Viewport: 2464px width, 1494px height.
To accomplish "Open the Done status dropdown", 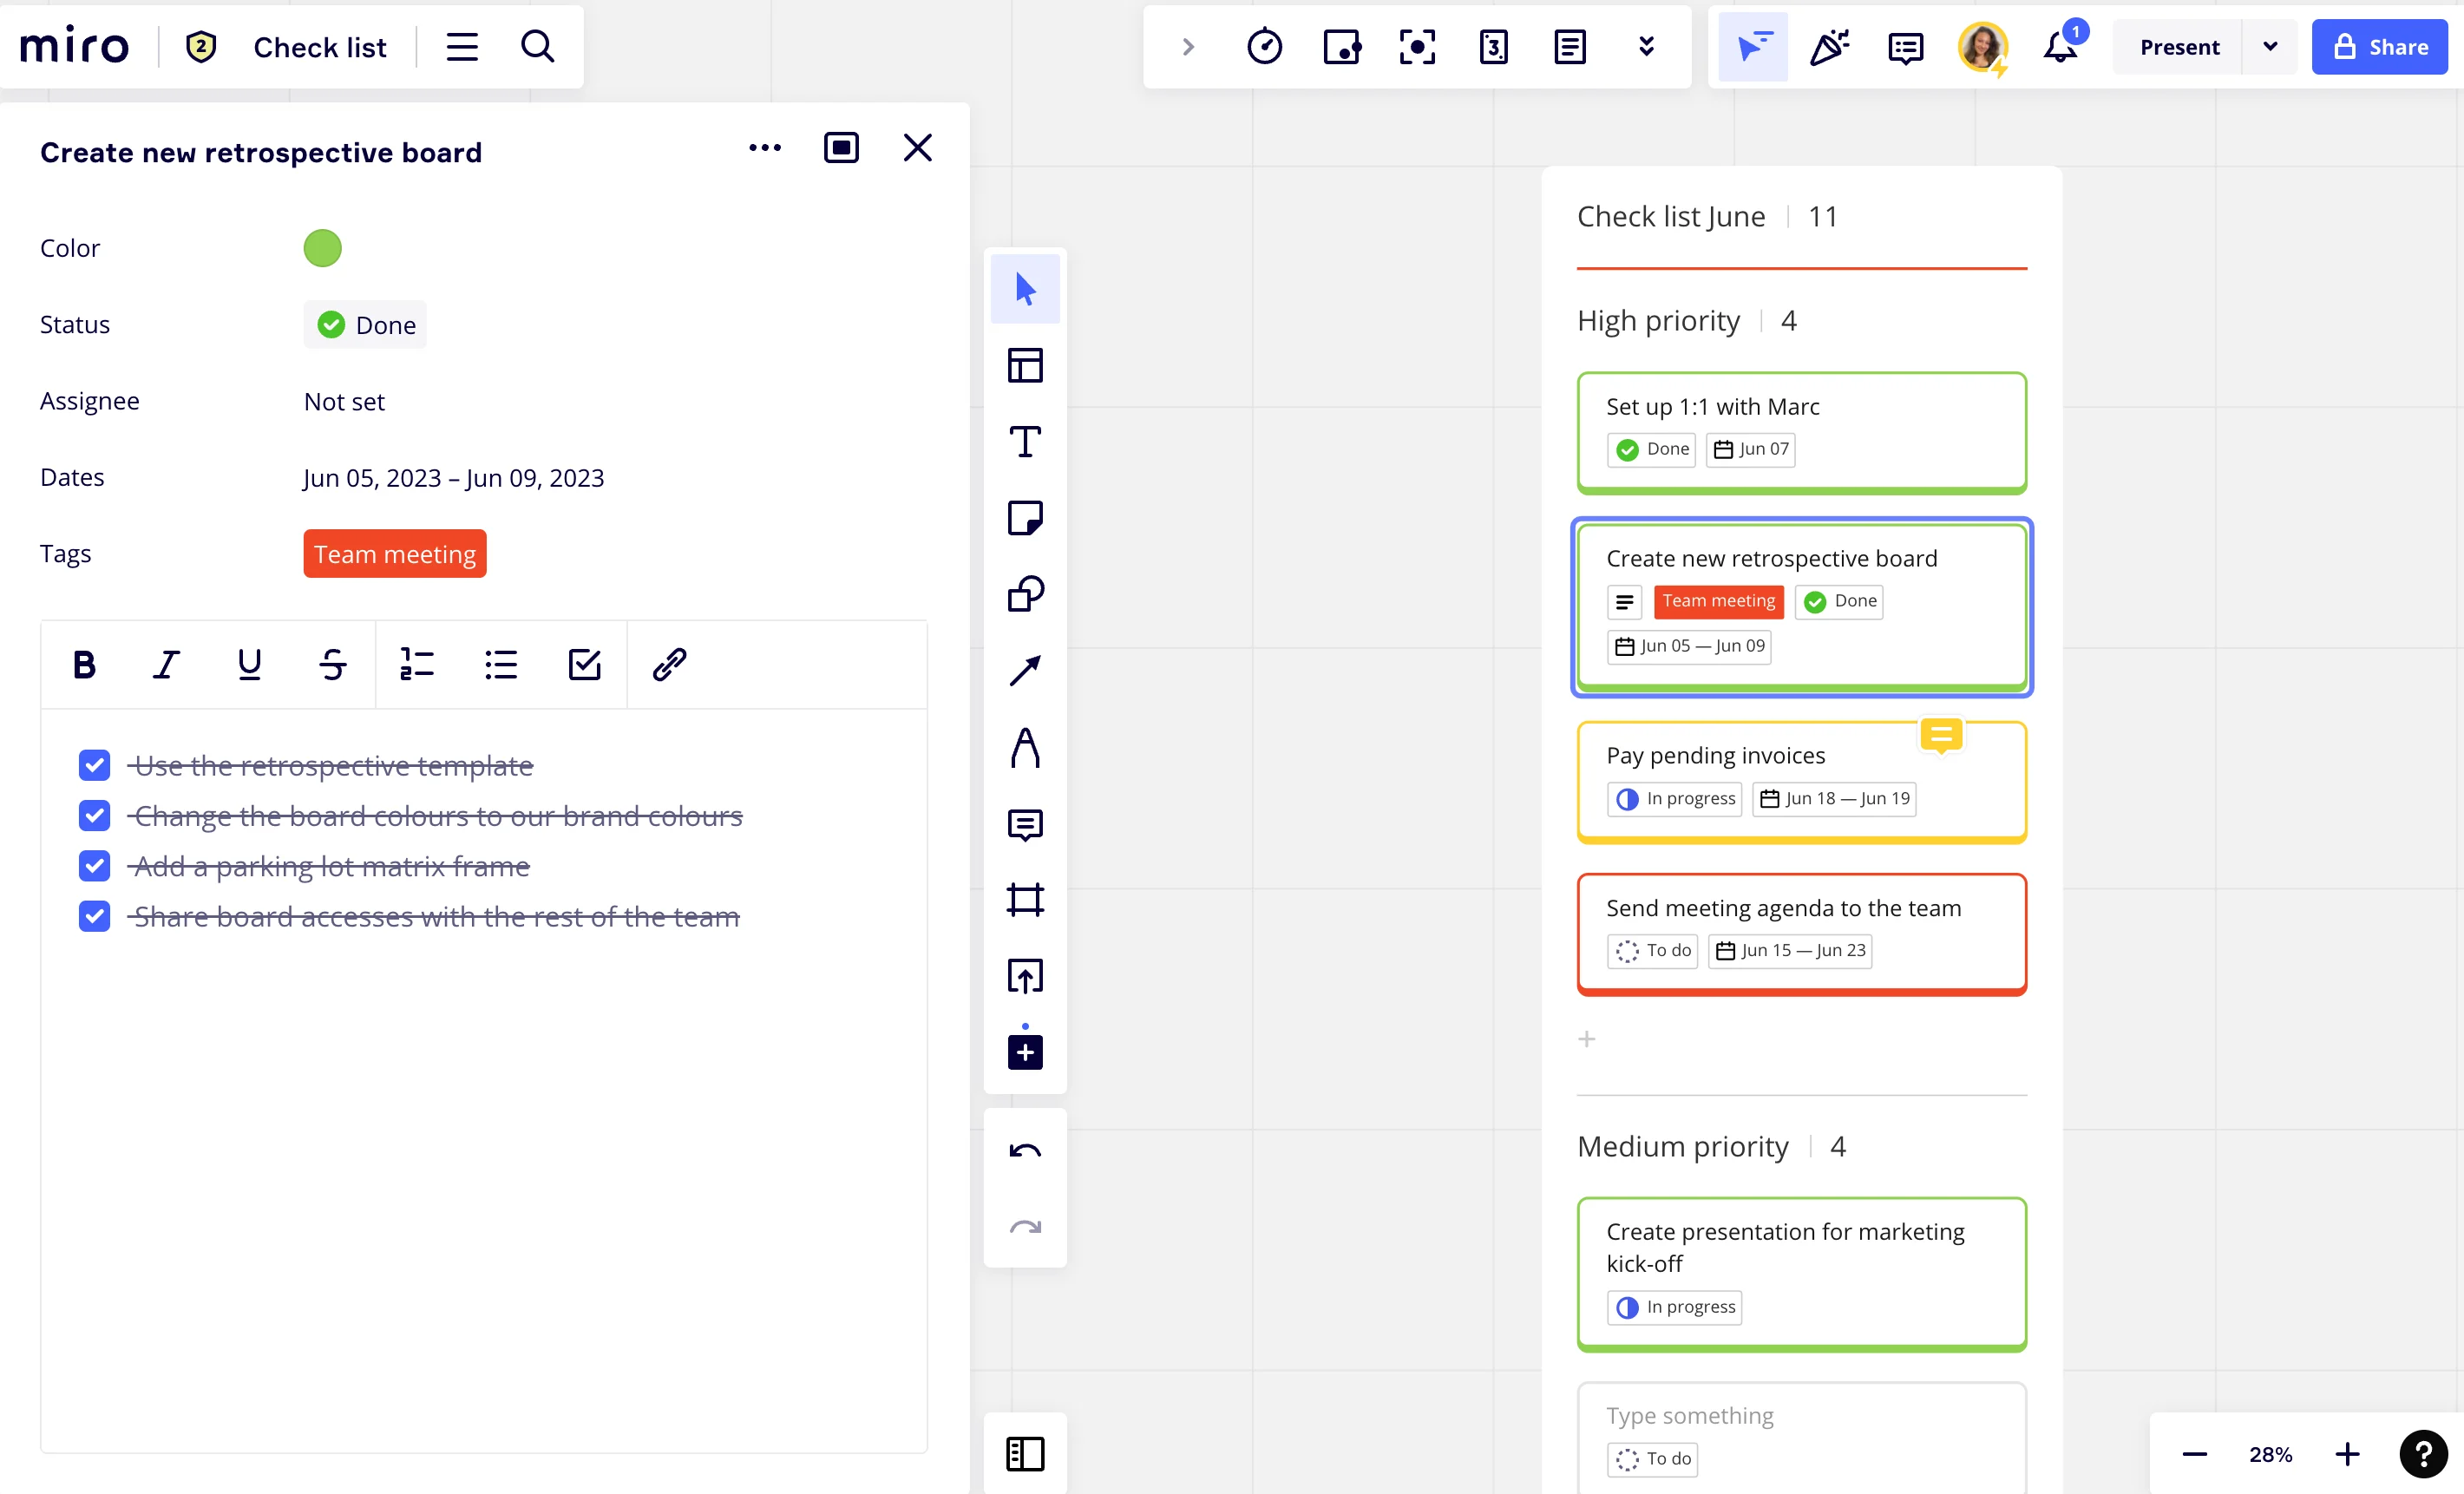I will (x=365, y=325).
